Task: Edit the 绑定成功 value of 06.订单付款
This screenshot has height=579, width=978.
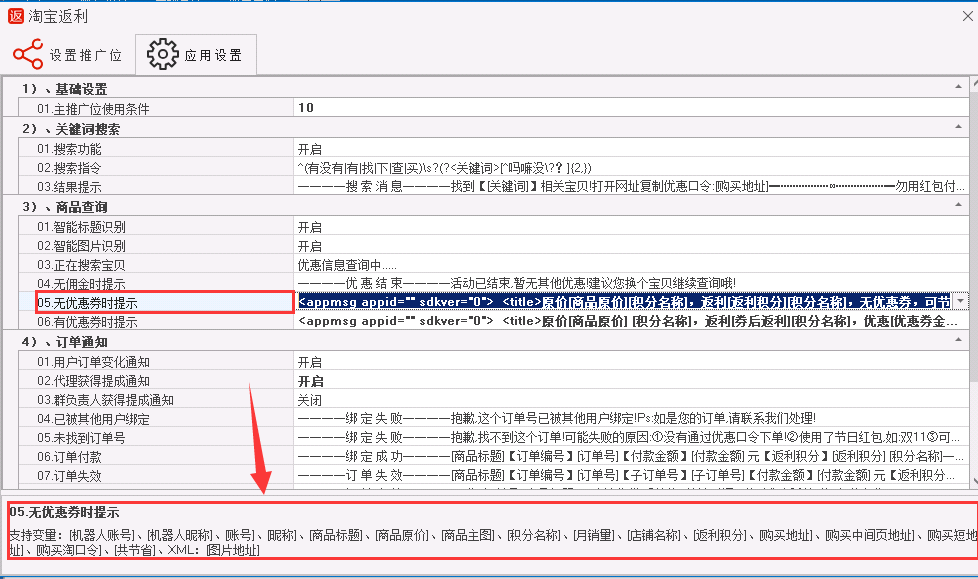Action: pyautogui.click(x=631, y=457)
